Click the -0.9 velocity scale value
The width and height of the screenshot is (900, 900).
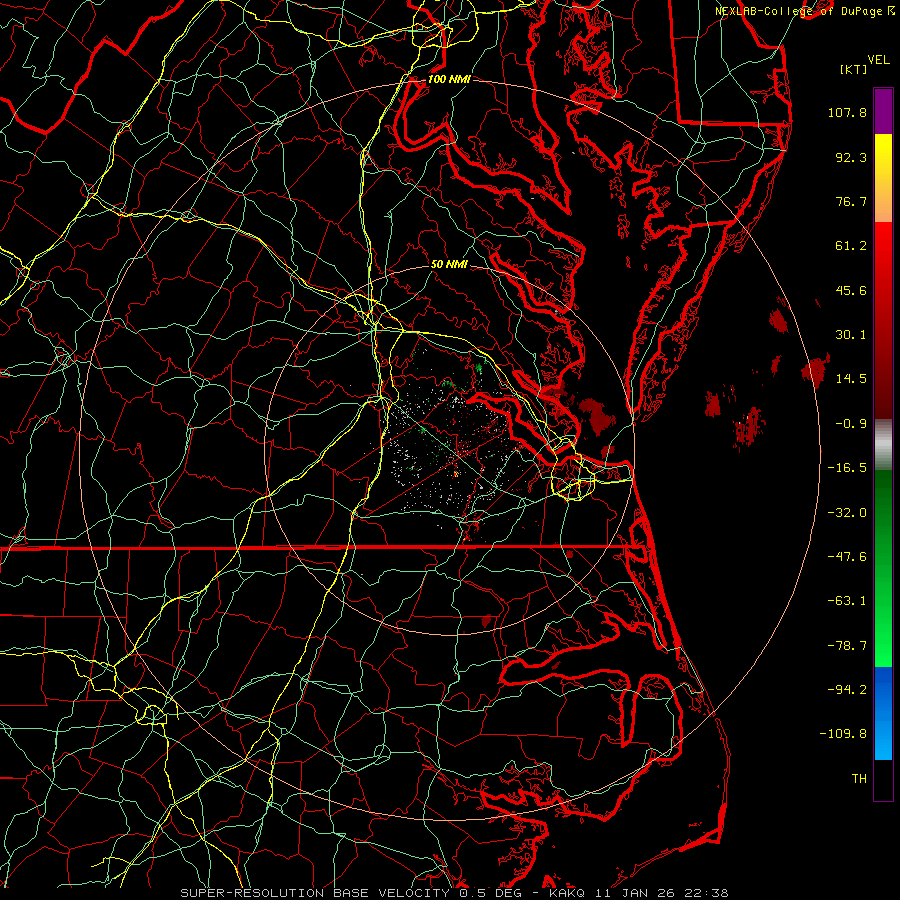coord(851,424)
